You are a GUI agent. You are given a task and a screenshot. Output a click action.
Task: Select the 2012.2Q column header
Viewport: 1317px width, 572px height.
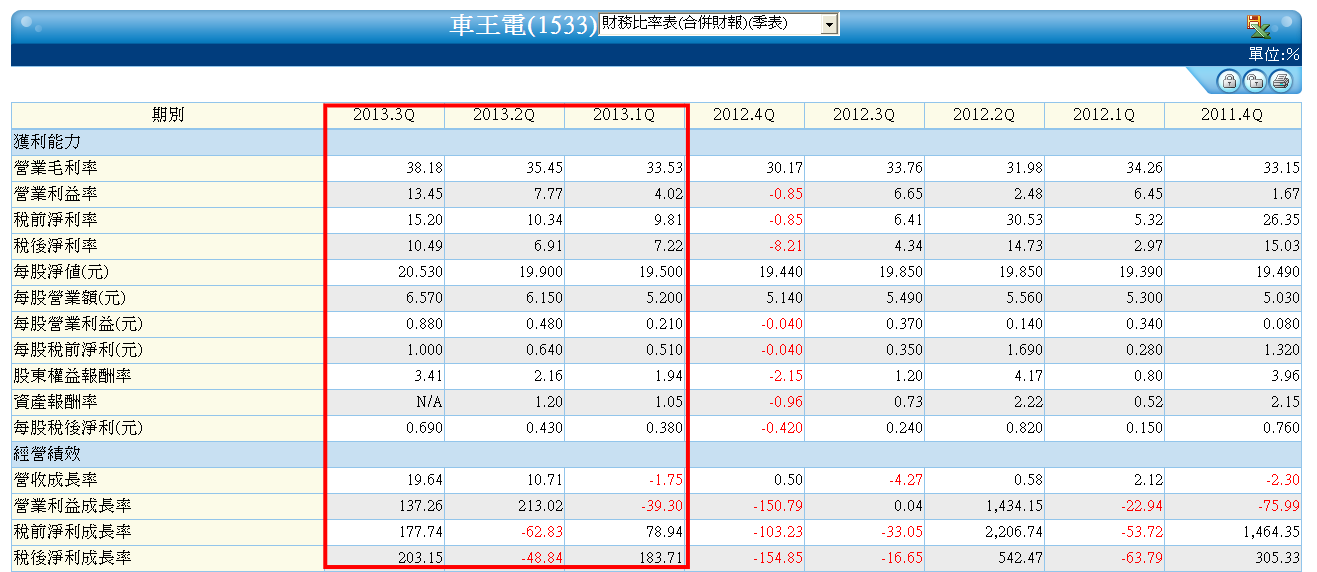984,115
